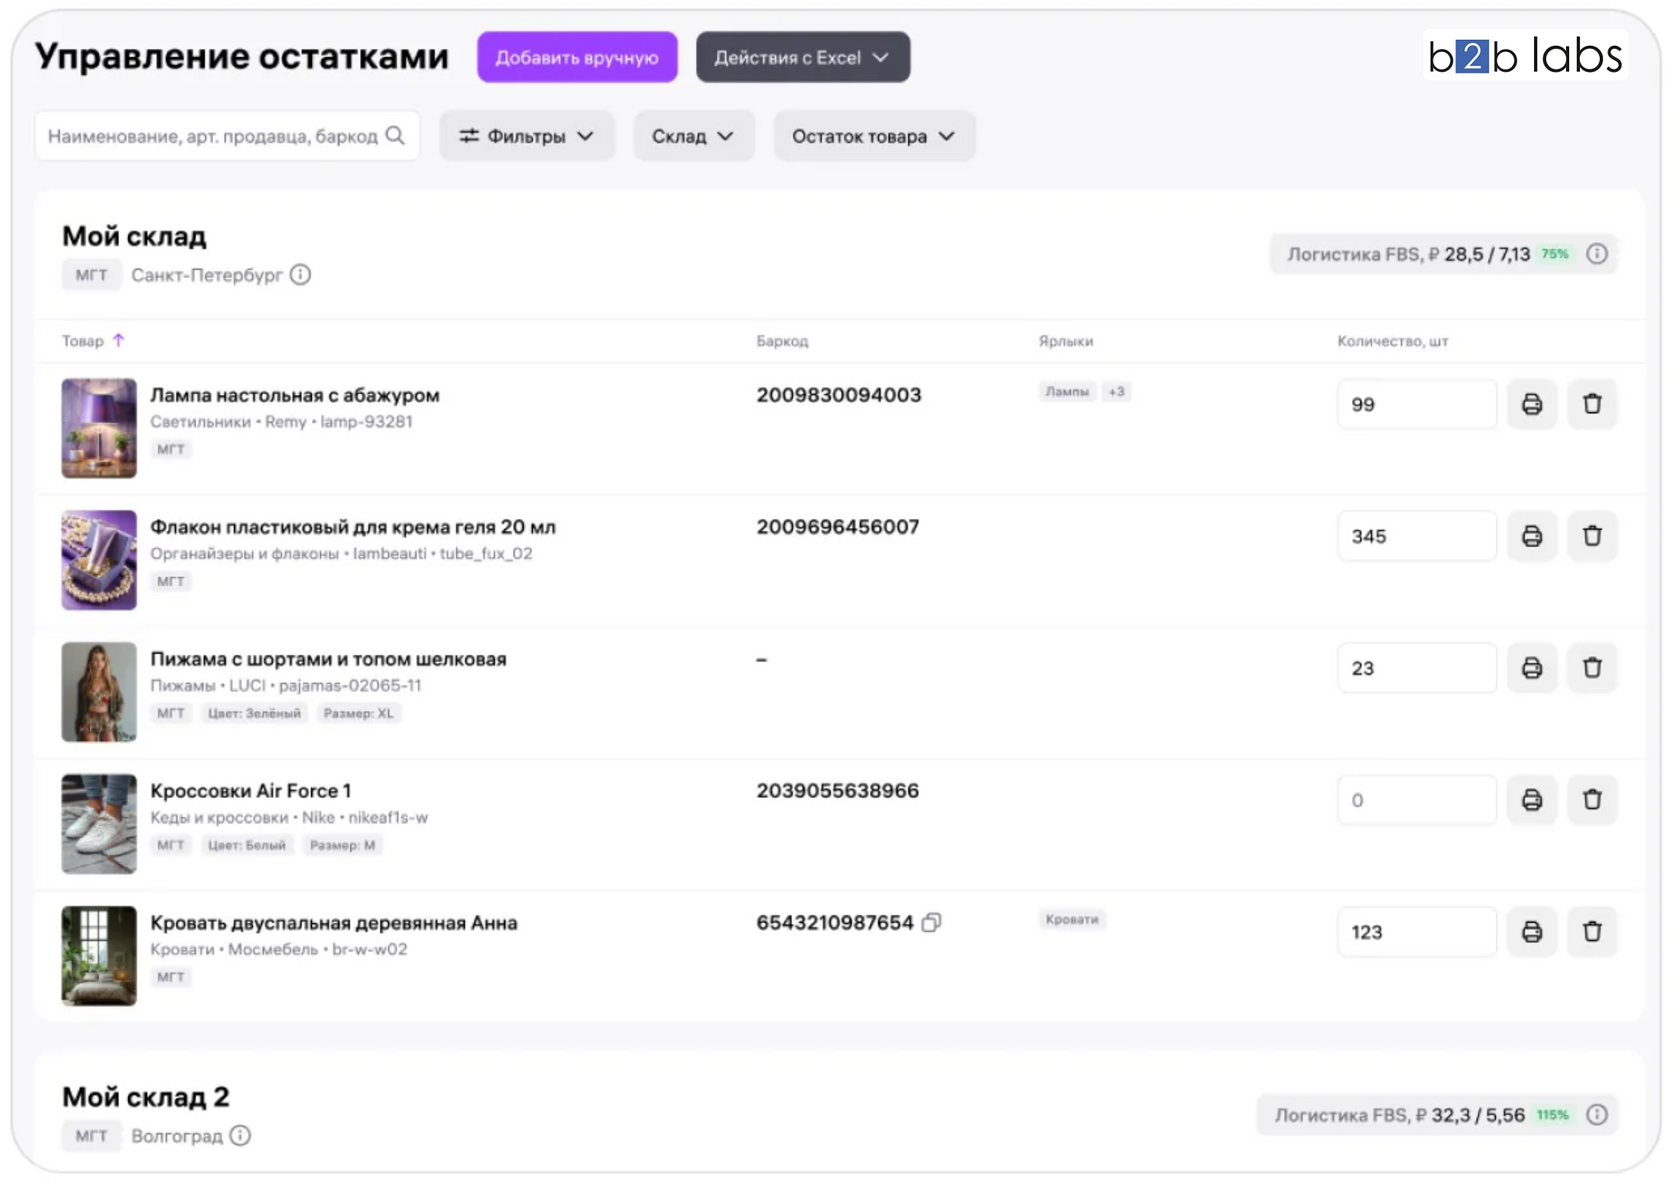Delete the Флакон пластиковый row with trash icon

click(1592, 536)
